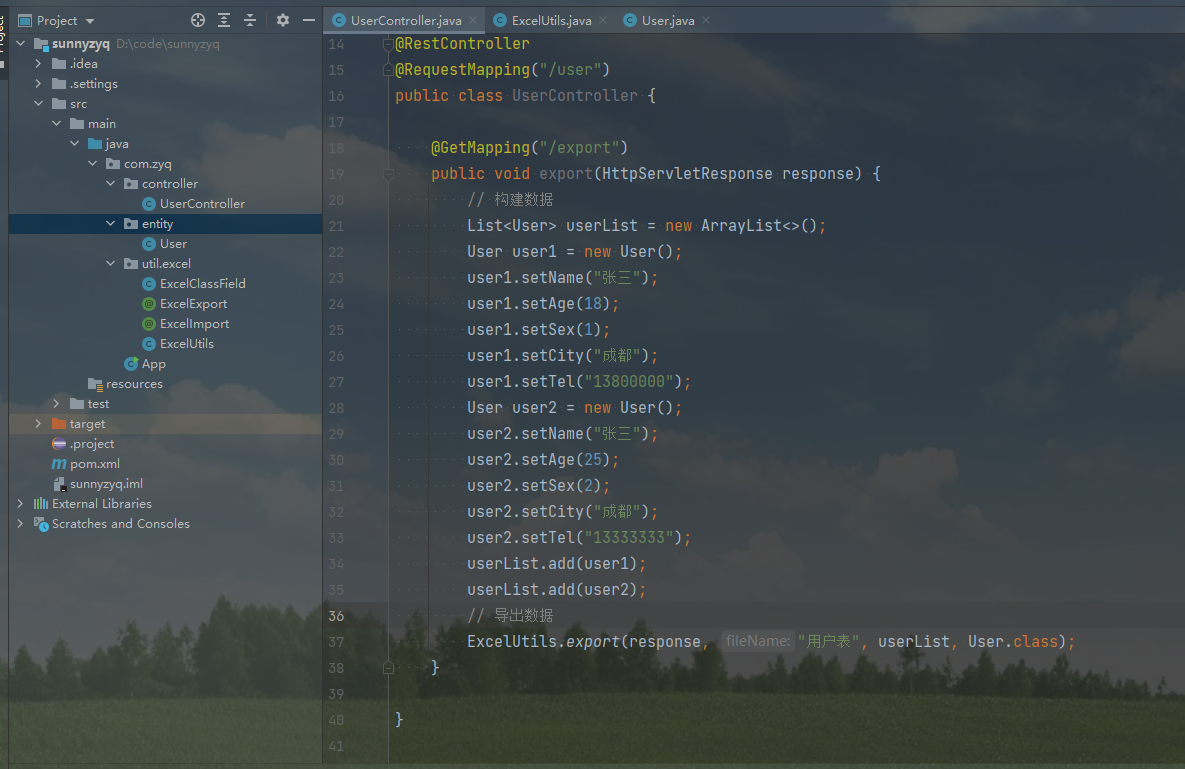
Task: Click the Expand All icon in Project panel
Action: 224,20
